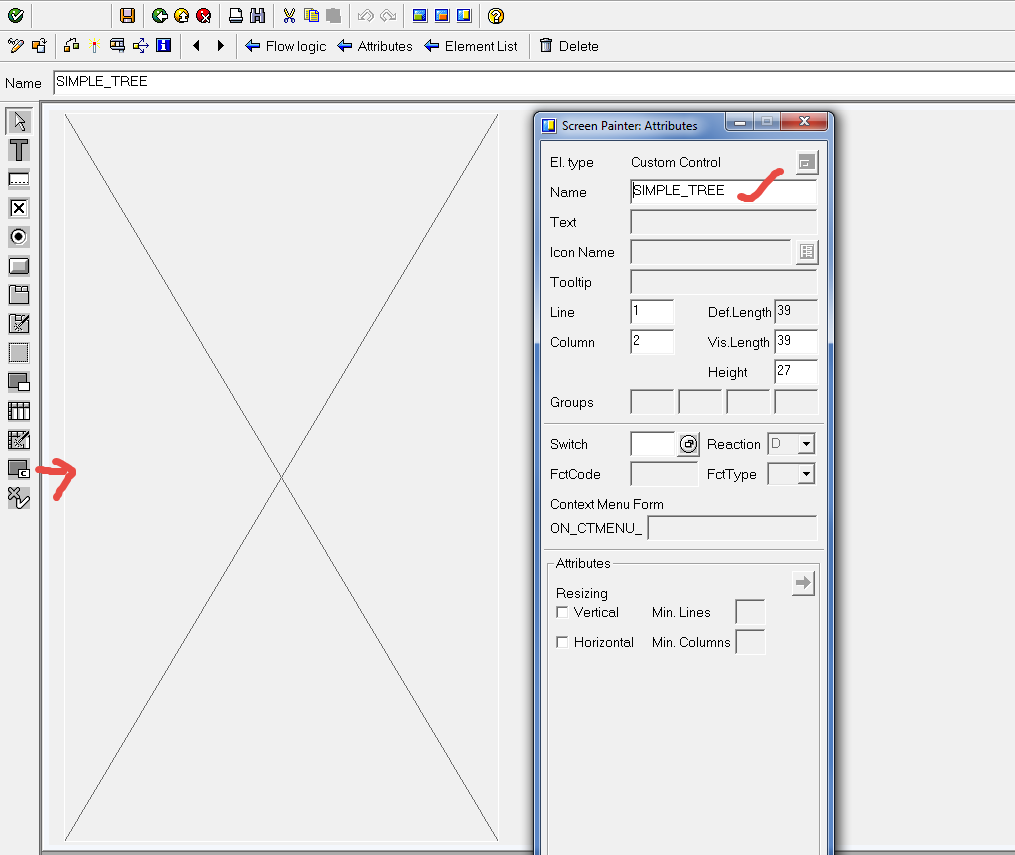Go to Flow logic
1015x855 pixels.
pyautogui.click(x=285, y=46)
